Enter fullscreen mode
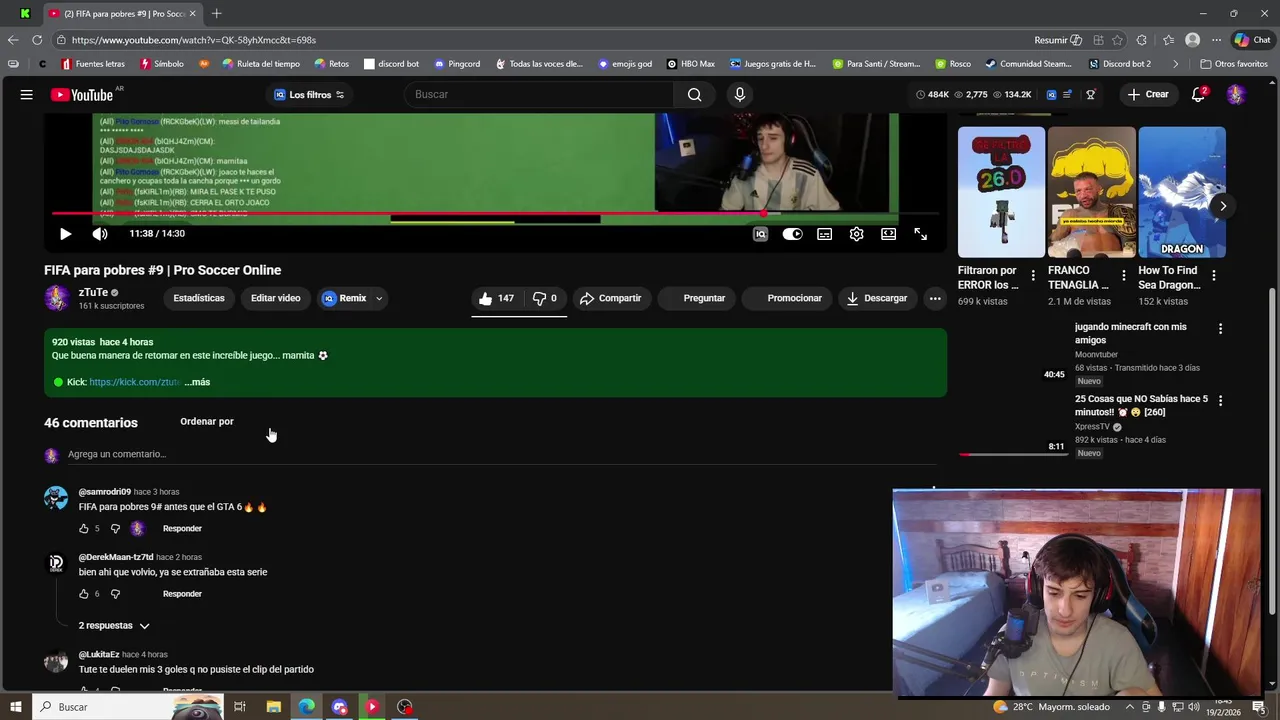The height and width of the screenshot is (720, 1280). 920,234
